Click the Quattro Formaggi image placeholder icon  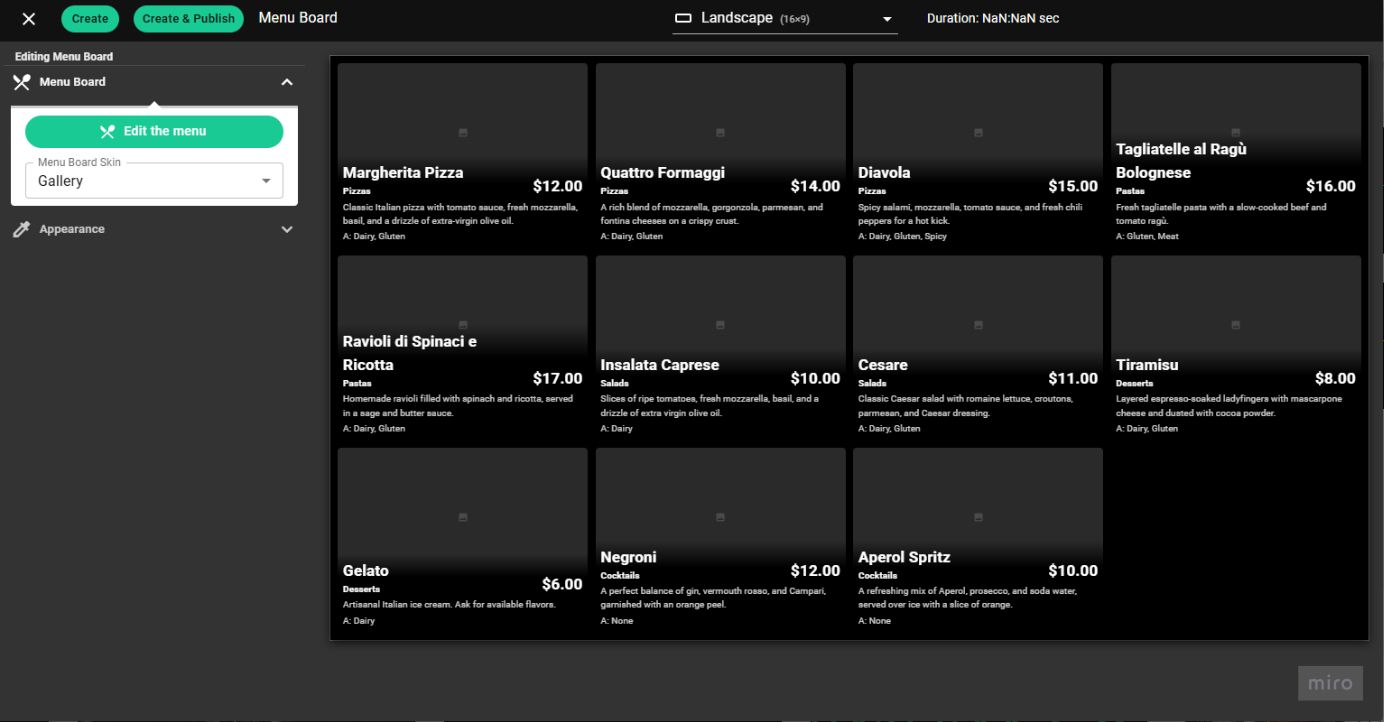tap(721, 132)
